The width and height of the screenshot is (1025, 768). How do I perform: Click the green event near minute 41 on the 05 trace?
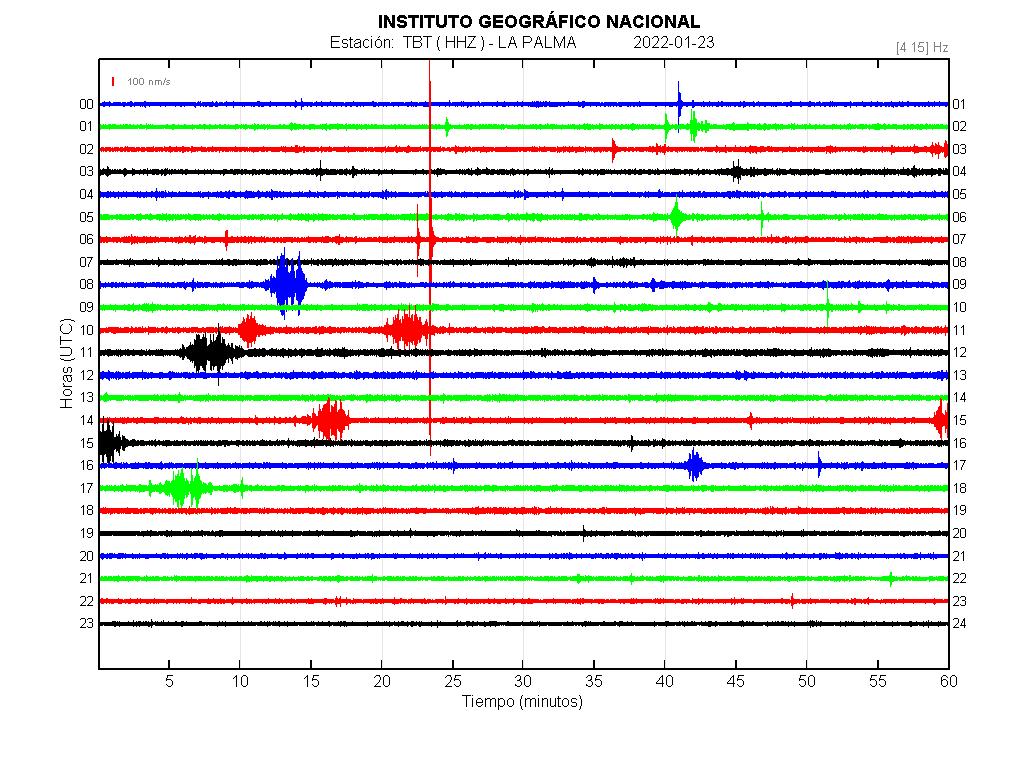(677, 217)
